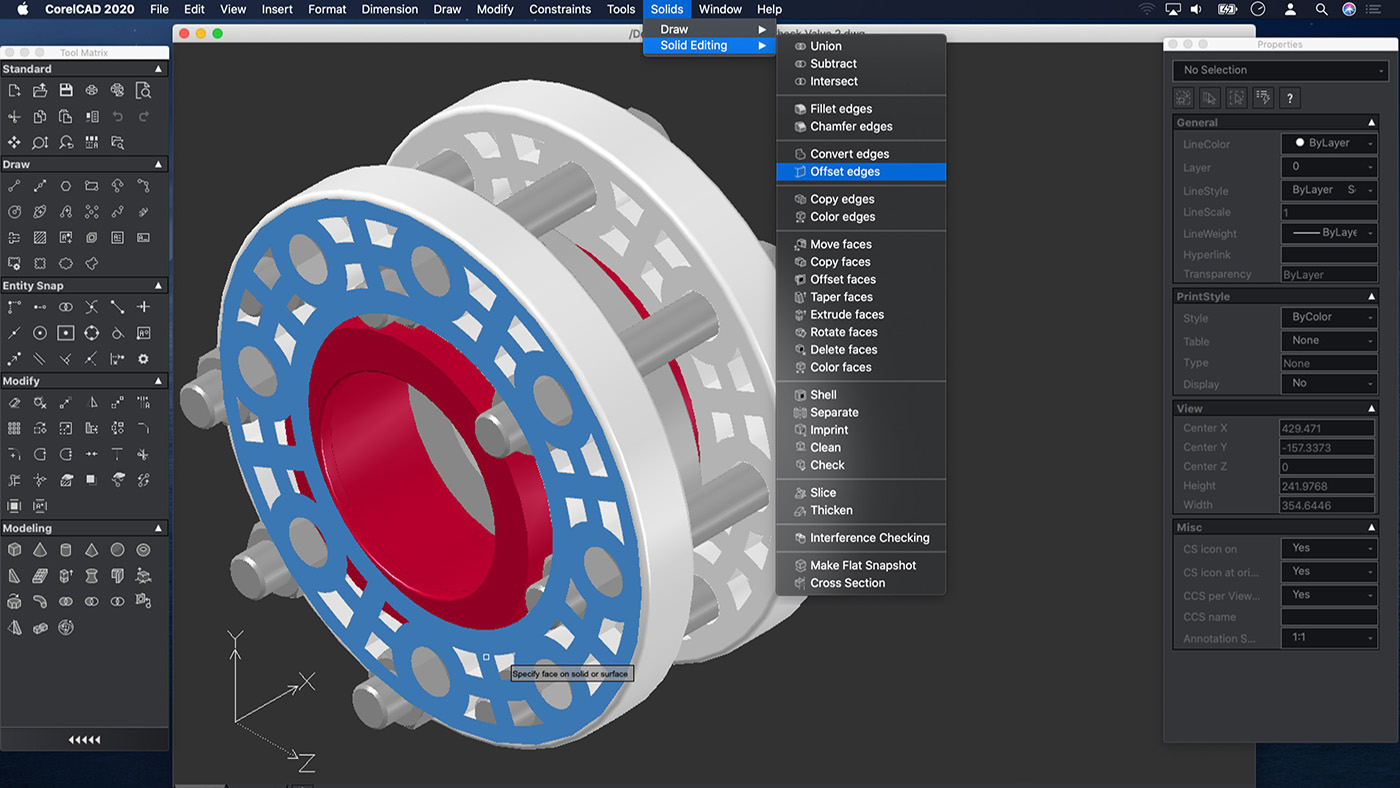Open the PrintStyle Style ByColor dropdown
The width and height of the screenshot is (1400, 788).
tap(1329, 317)
